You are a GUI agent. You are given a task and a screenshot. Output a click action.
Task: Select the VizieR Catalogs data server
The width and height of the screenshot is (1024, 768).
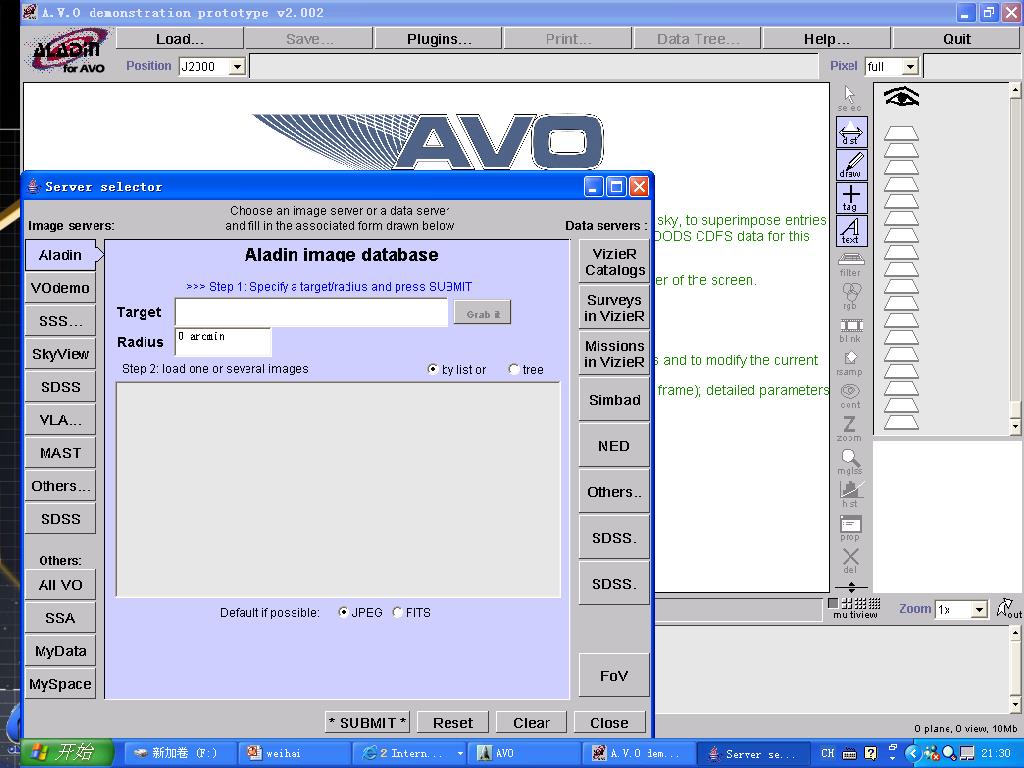[x=614, y=262]
